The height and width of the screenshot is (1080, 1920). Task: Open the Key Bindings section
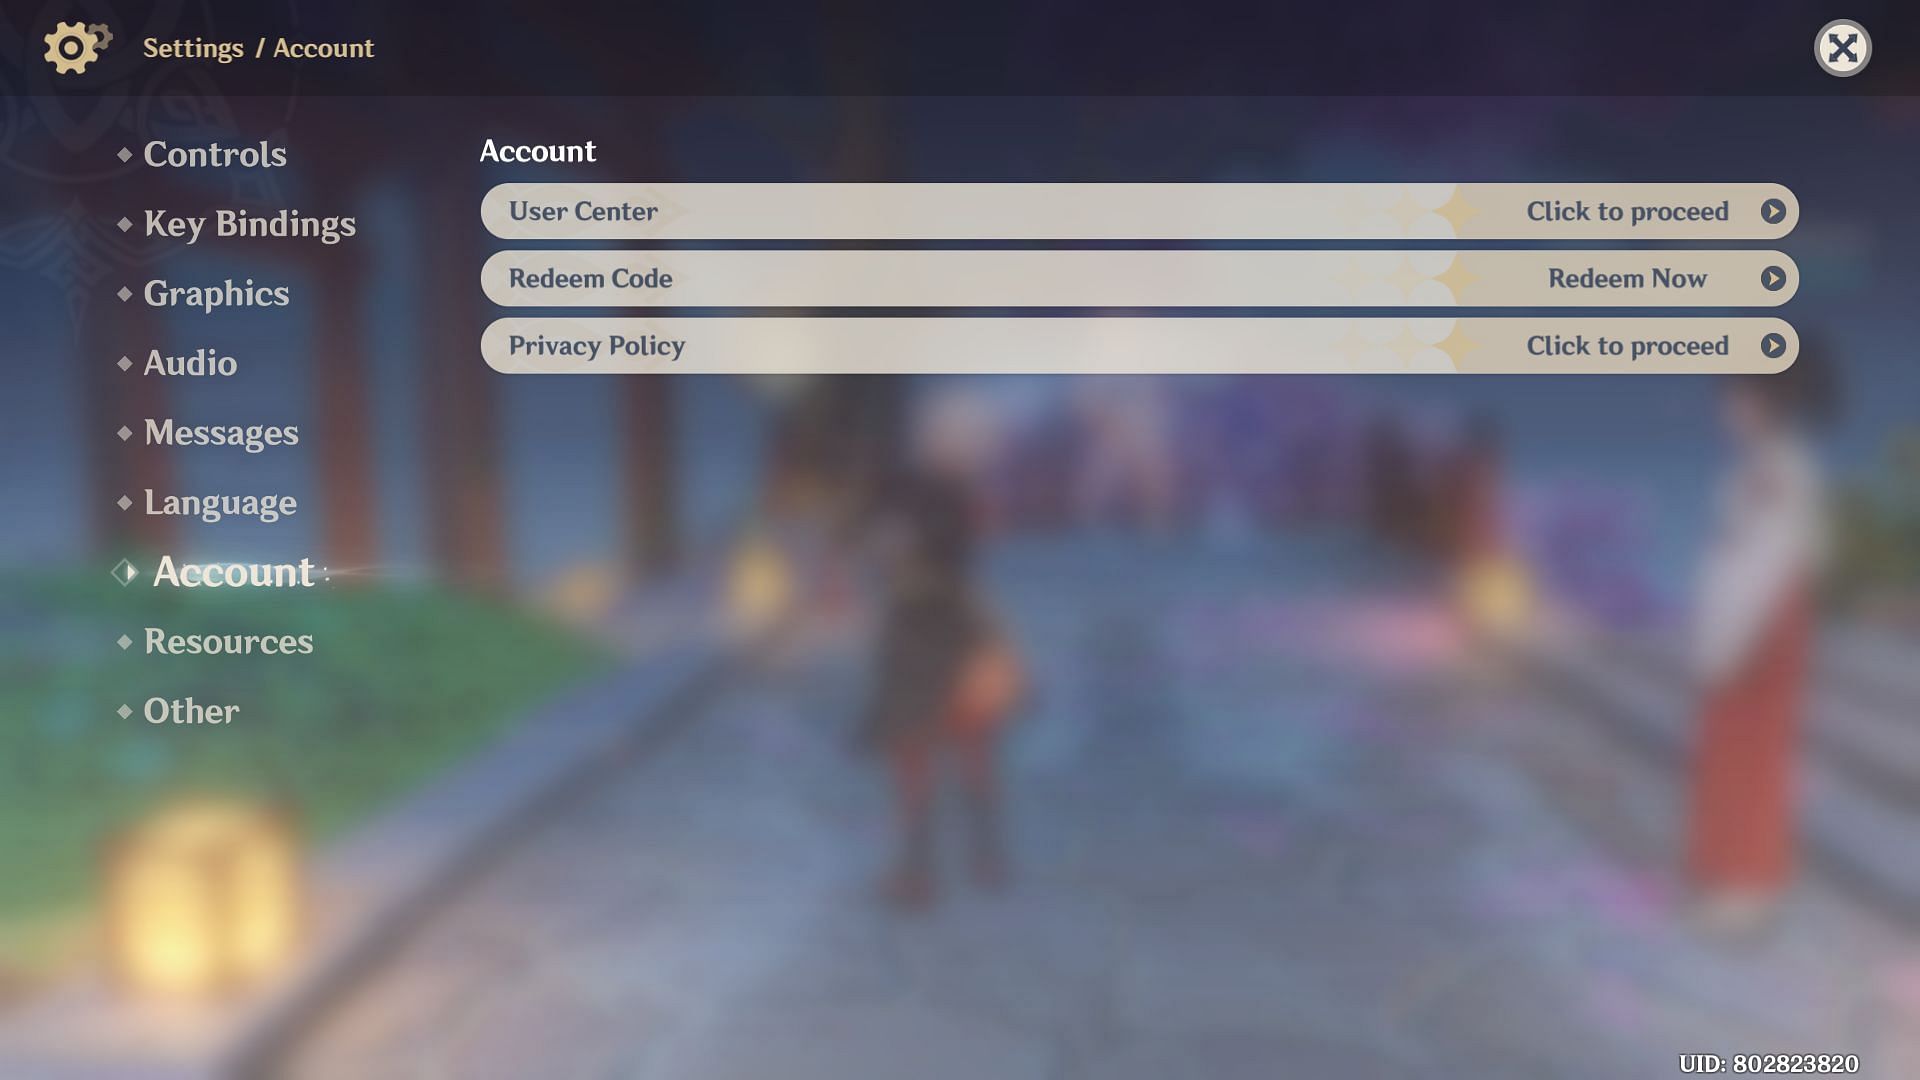pyautogui.click(x=249, y=224)
